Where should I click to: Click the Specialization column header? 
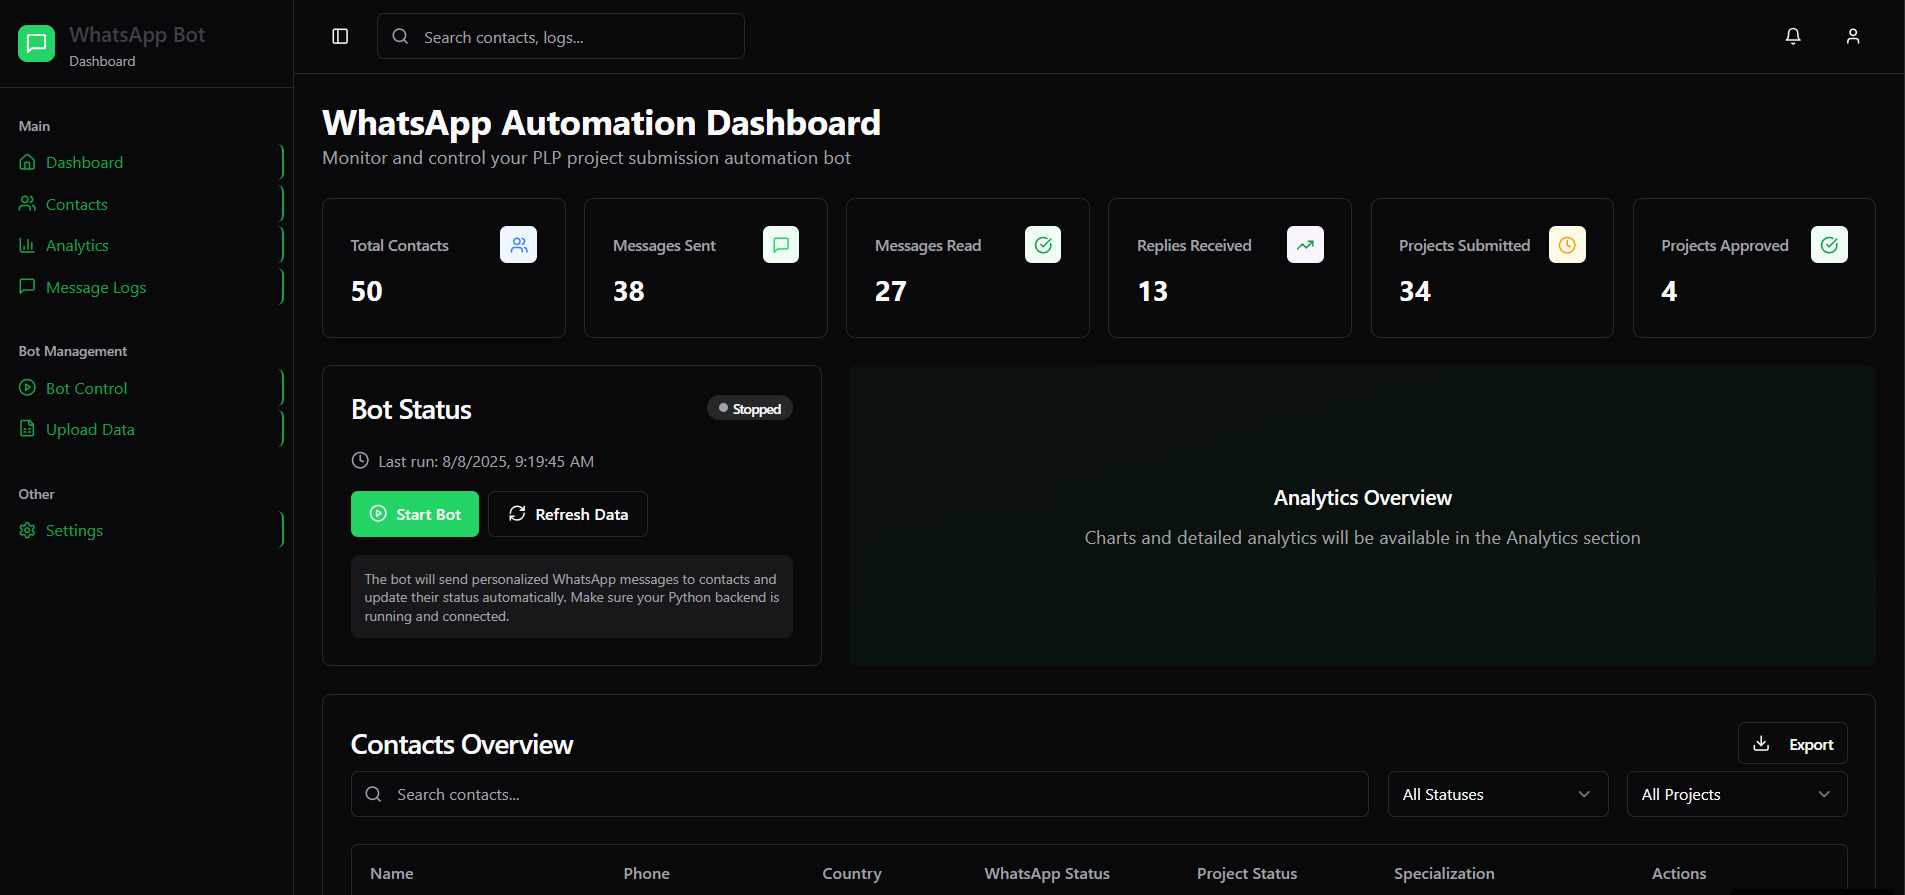click(x=1444, y=873)
